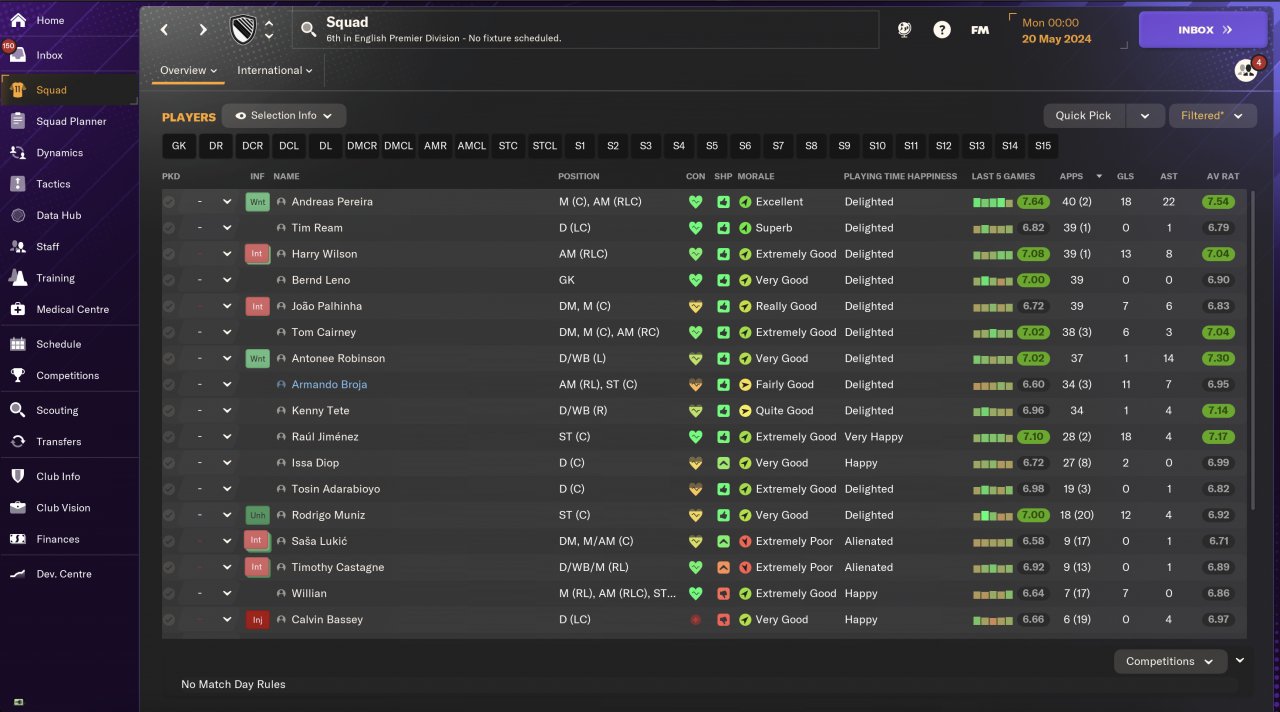Open the Medical Centre sidebar icon
The width and height of the screenshot is (1280, 712).
point(17,309)
